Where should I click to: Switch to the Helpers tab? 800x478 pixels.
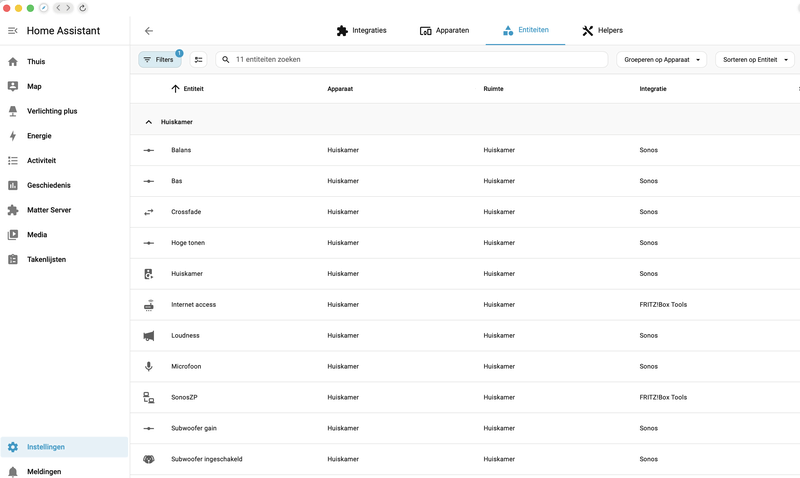point(603,31)
